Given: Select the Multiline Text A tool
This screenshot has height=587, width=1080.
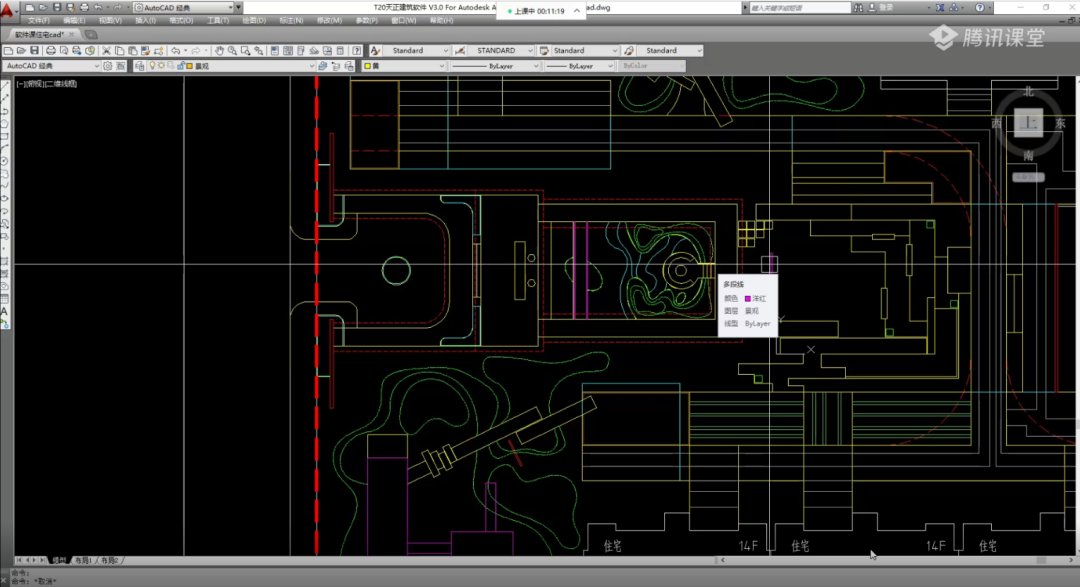Looking at the screenshot, I should (5, 311).
